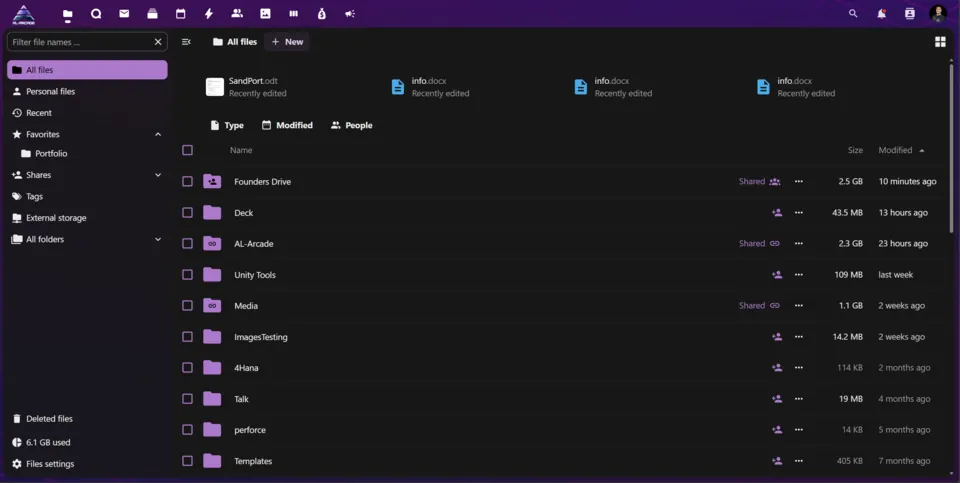The height and width of the screenshot is (483, 960).
Task: Open the Contacts app icon
Action: point(237,13)
